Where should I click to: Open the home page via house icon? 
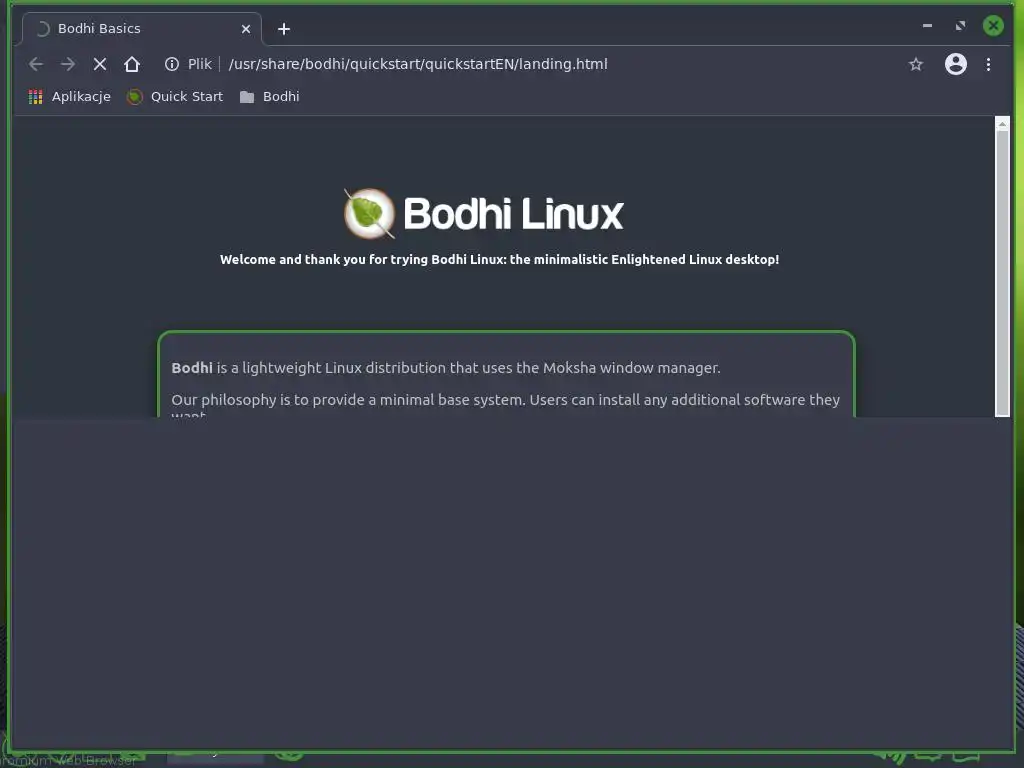pos(132,64)
